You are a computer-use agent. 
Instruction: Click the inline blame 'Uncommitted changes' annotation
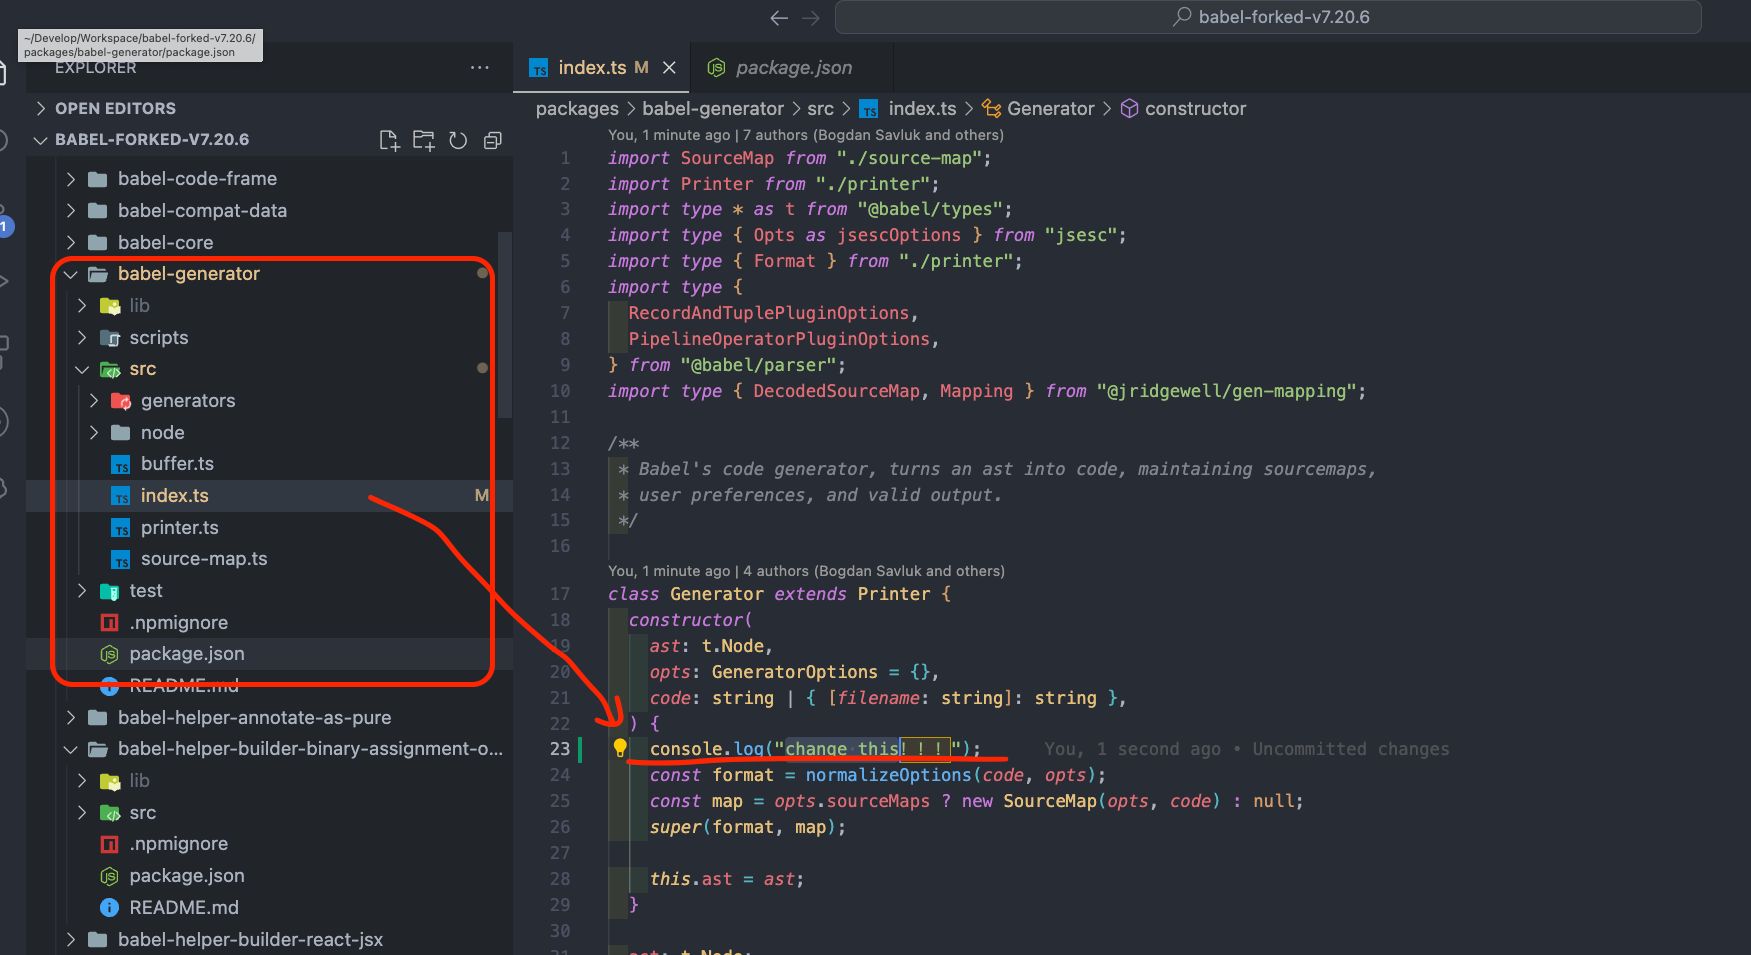[1351, 749]
